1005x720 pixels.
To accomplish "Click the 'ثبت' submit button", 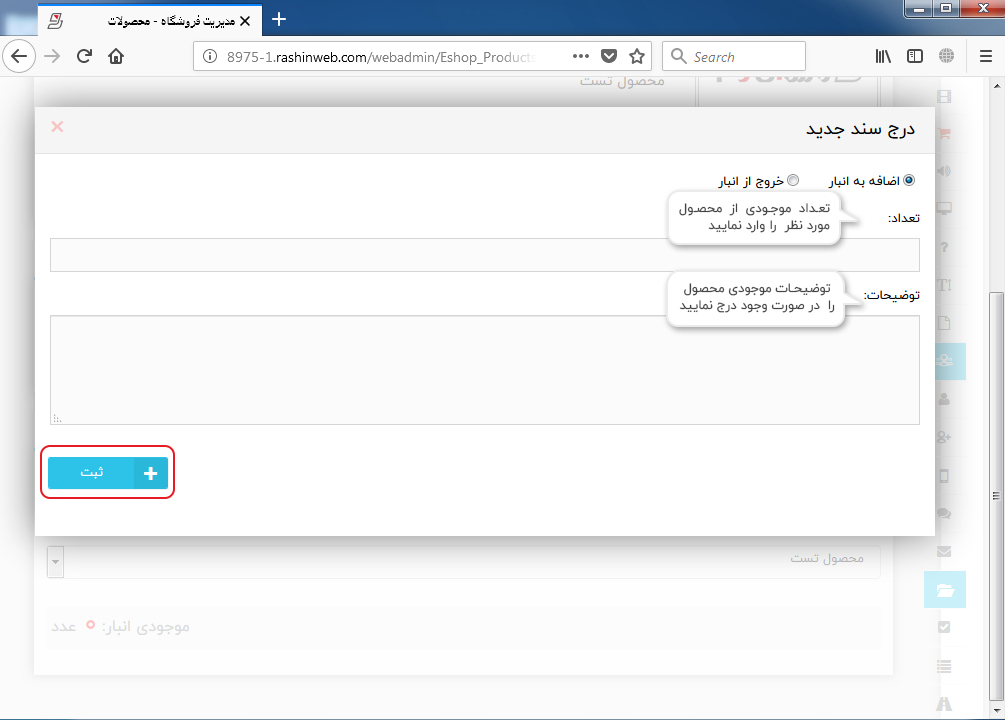I will click(x=108, y=473).
